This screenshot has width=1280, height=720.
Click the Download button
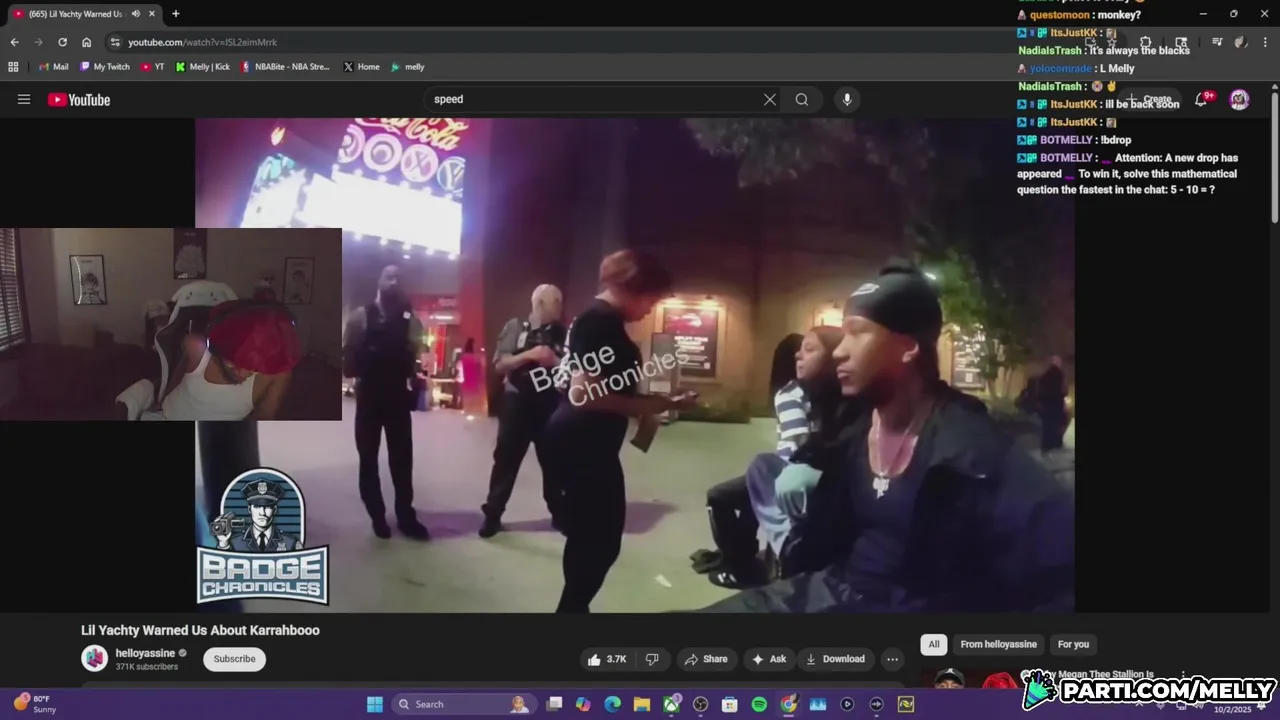tap(835, 659)
